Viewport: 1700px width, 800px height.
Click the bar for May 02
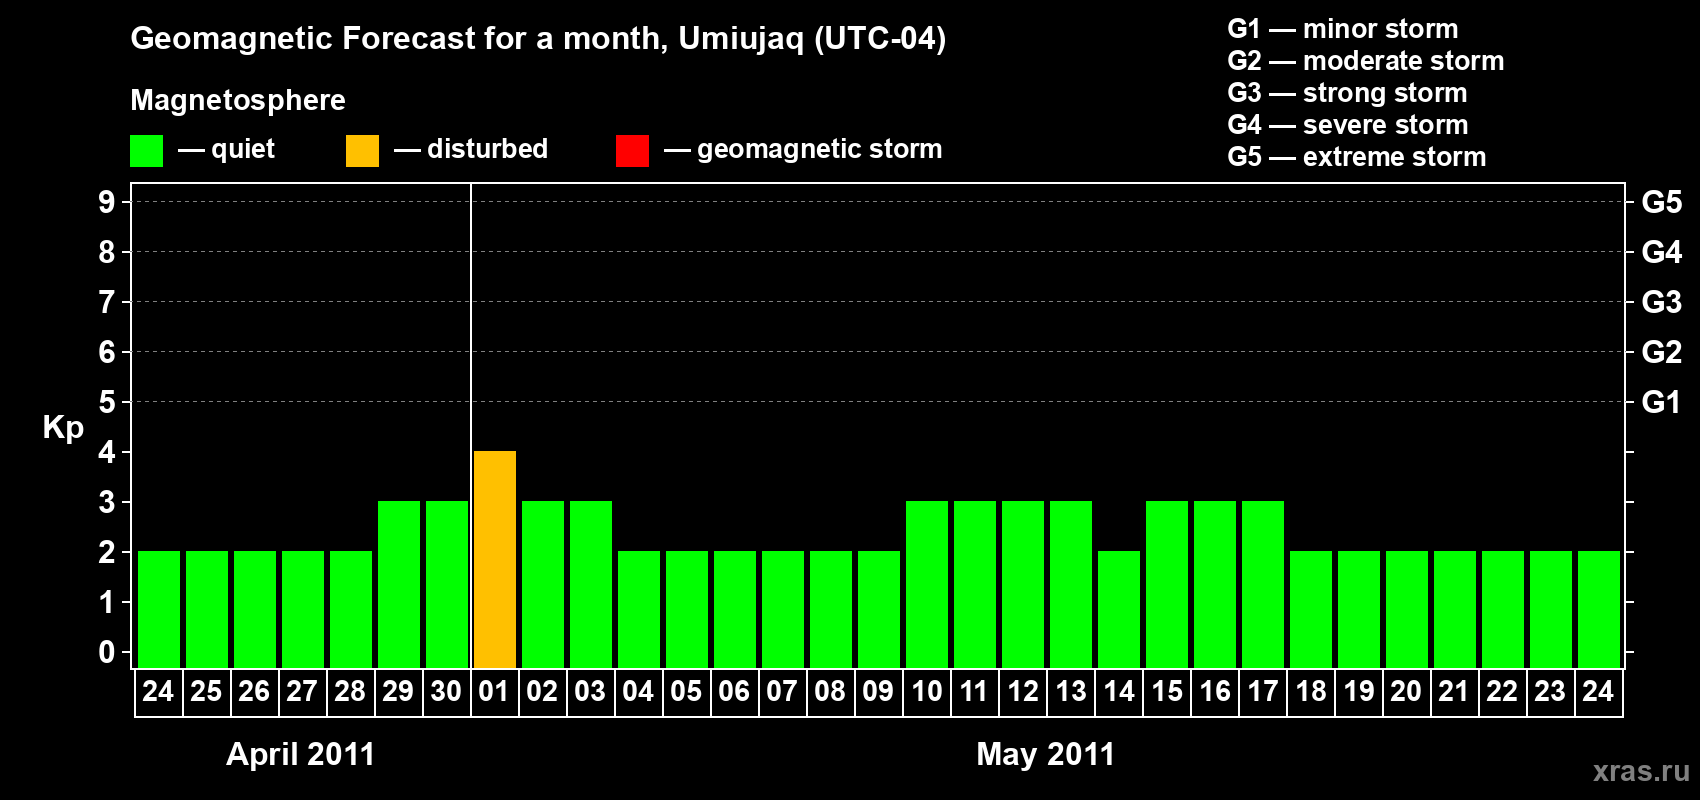click(x=543, y=584)
